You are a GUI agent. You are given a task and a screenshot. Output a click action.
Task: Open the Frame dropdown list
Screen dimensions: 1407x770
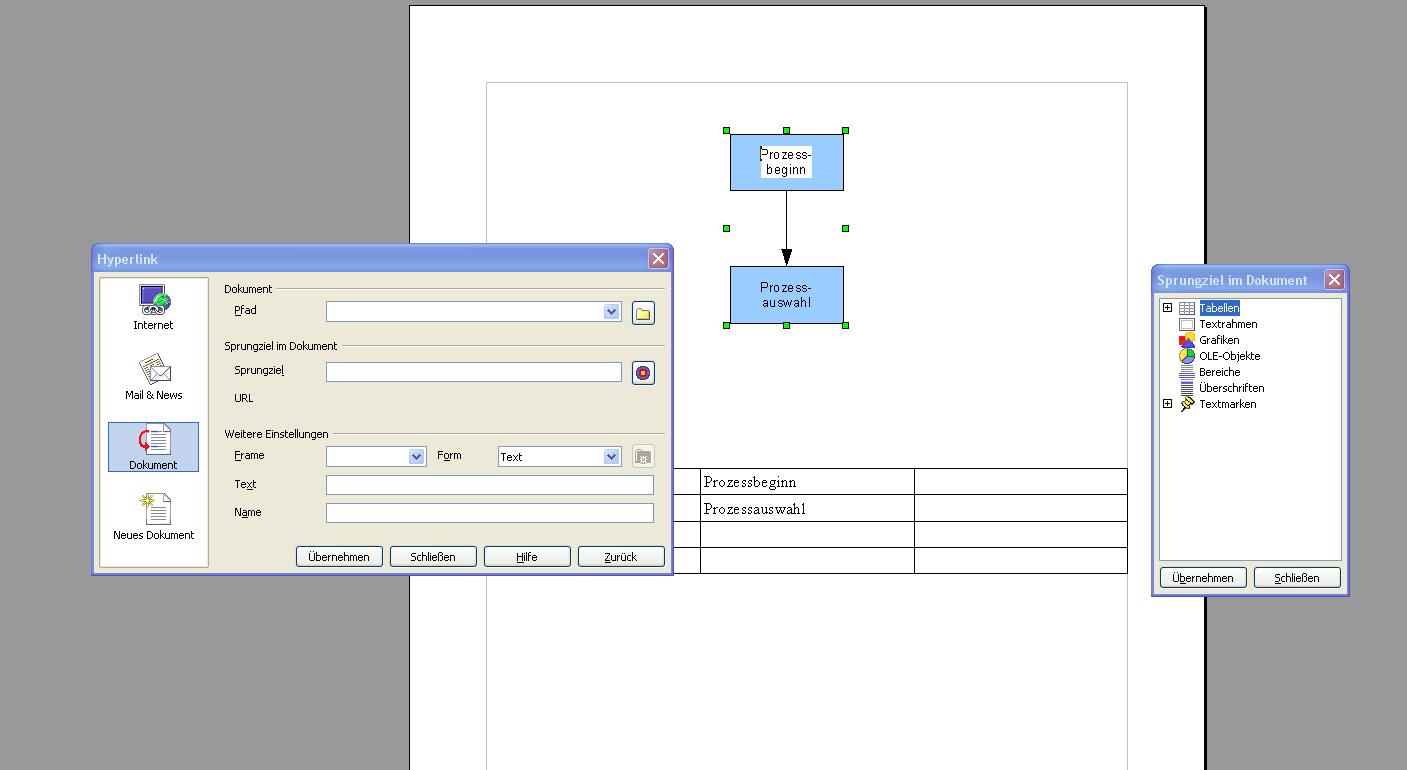[416, 457]
